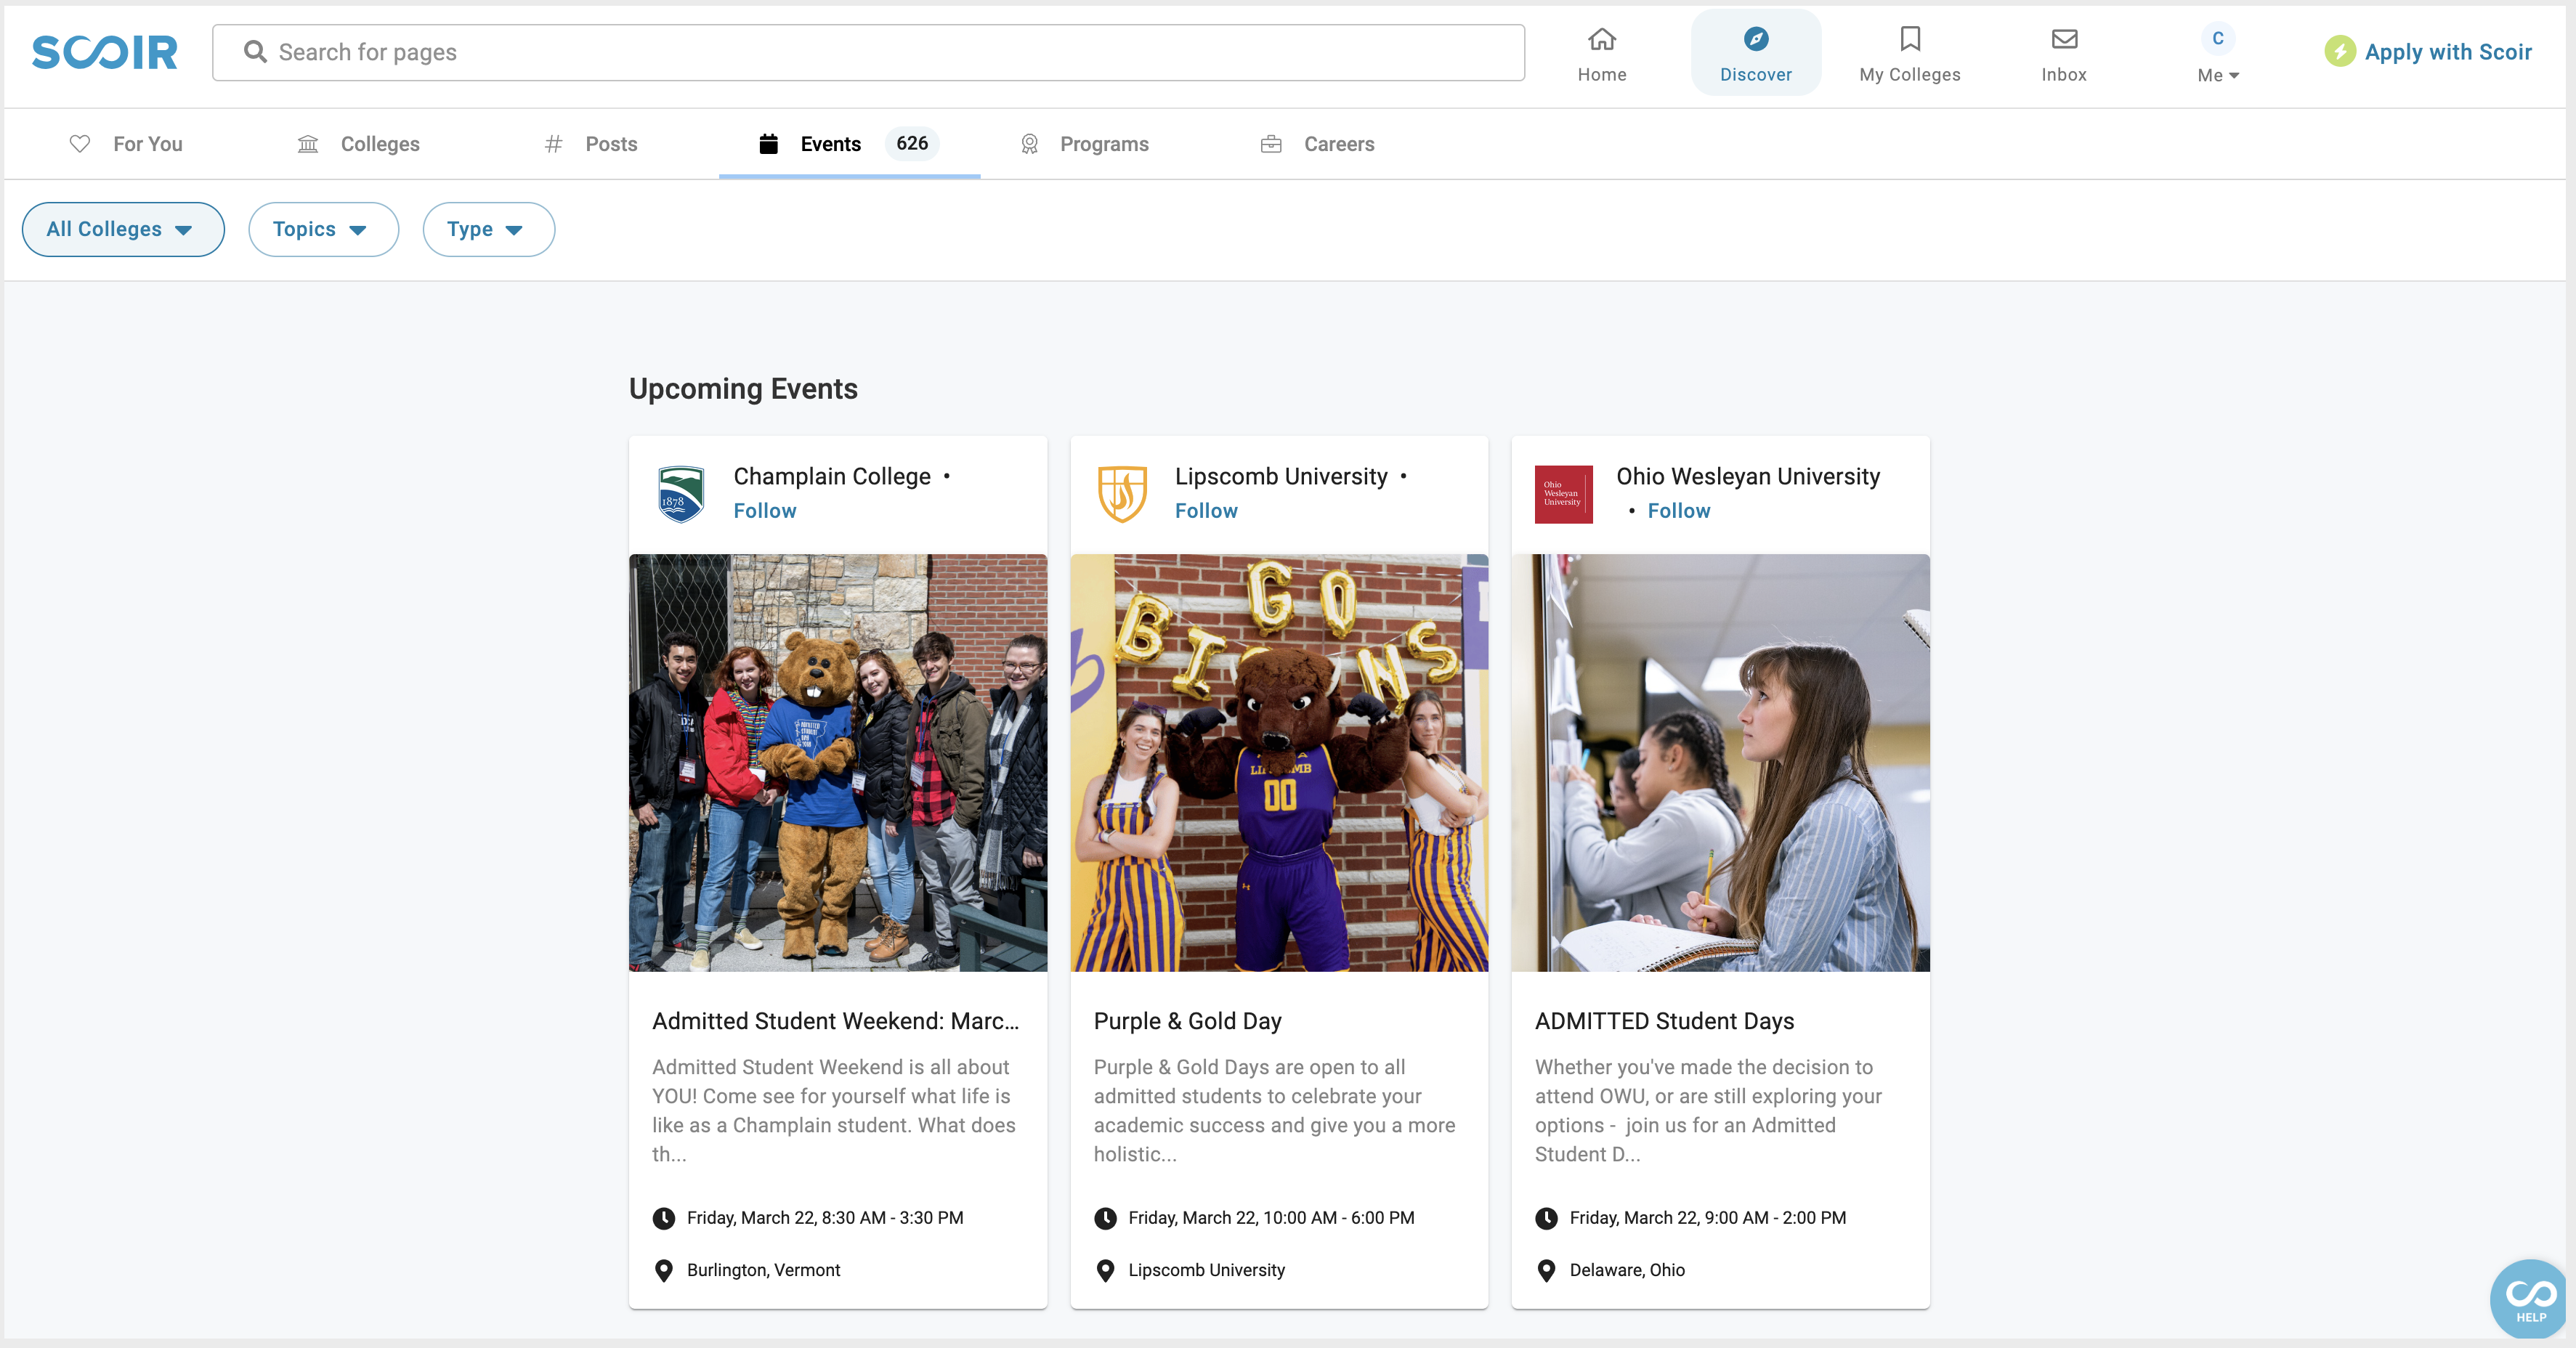
Task: Open the Champlain beaver mascot photo
Action: pos(838,762)
